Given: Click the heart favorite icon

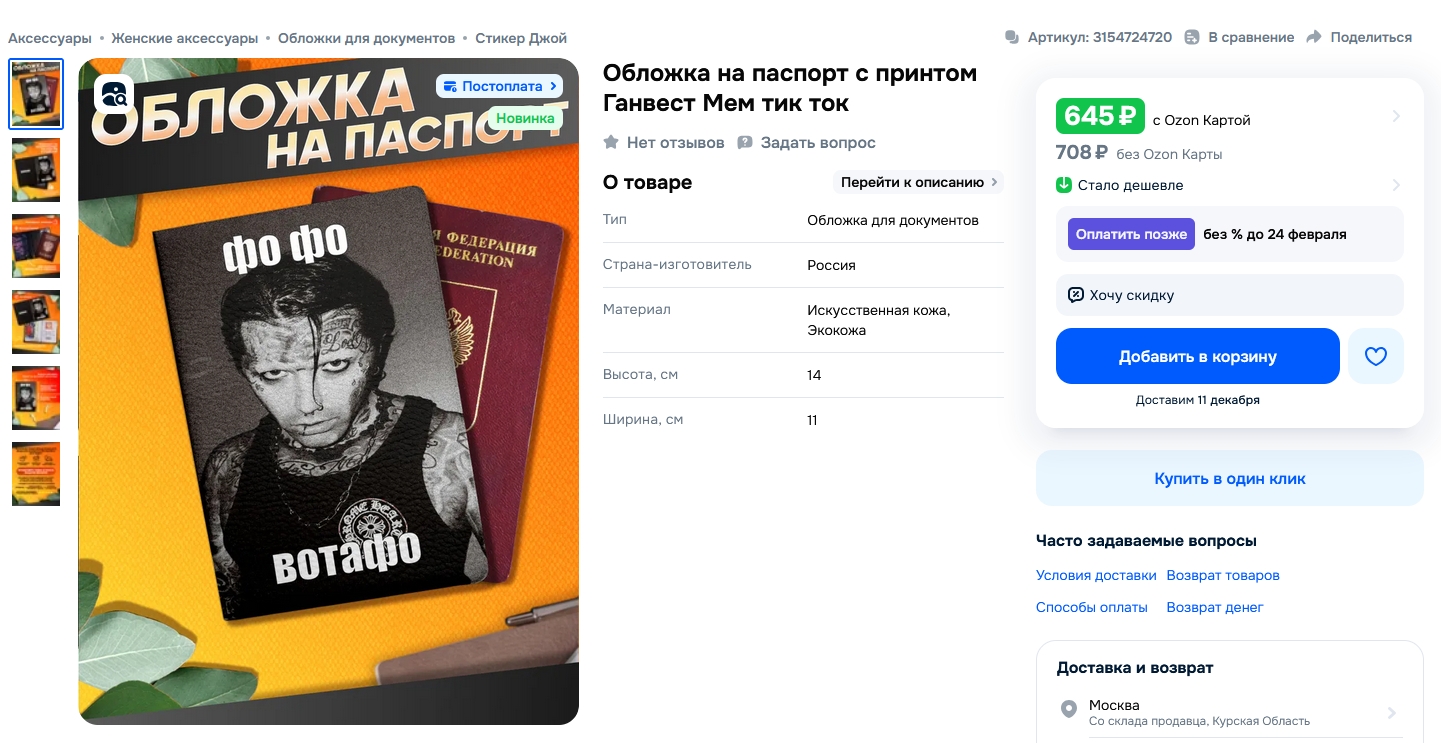Looking at the screenshot, I should [x=1376, y=356].
